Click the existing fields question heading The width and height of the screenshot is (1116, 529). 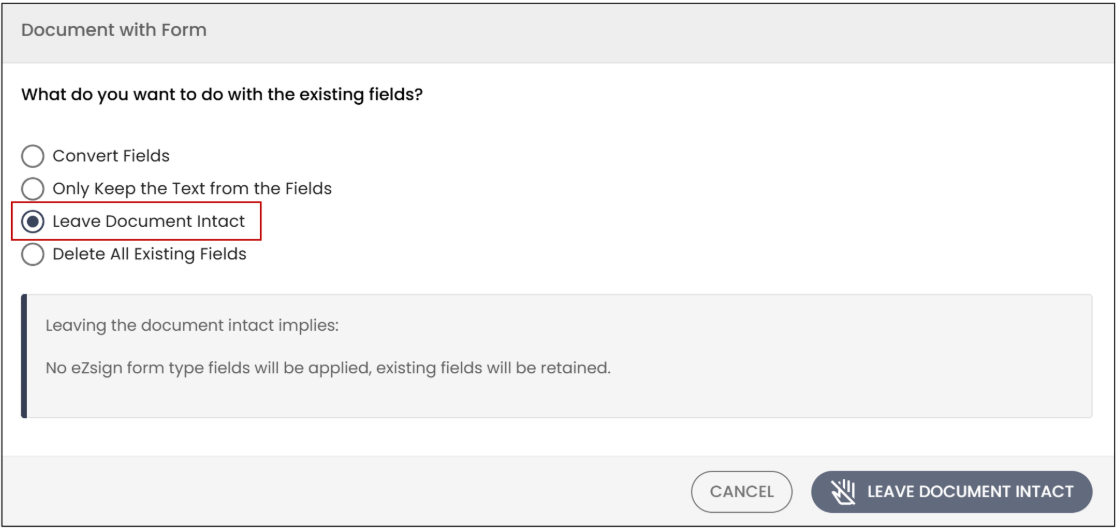click(222, 94)
